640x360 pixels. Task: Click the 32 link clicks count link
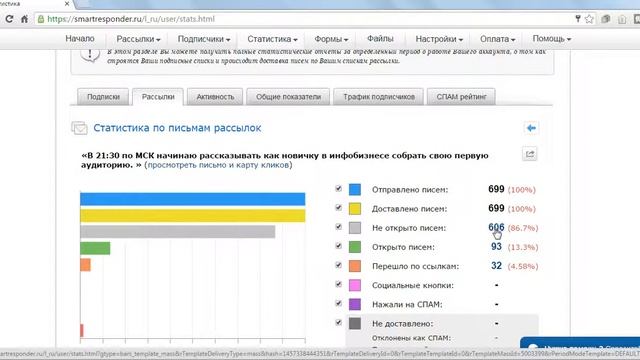[x=496, y=266]
